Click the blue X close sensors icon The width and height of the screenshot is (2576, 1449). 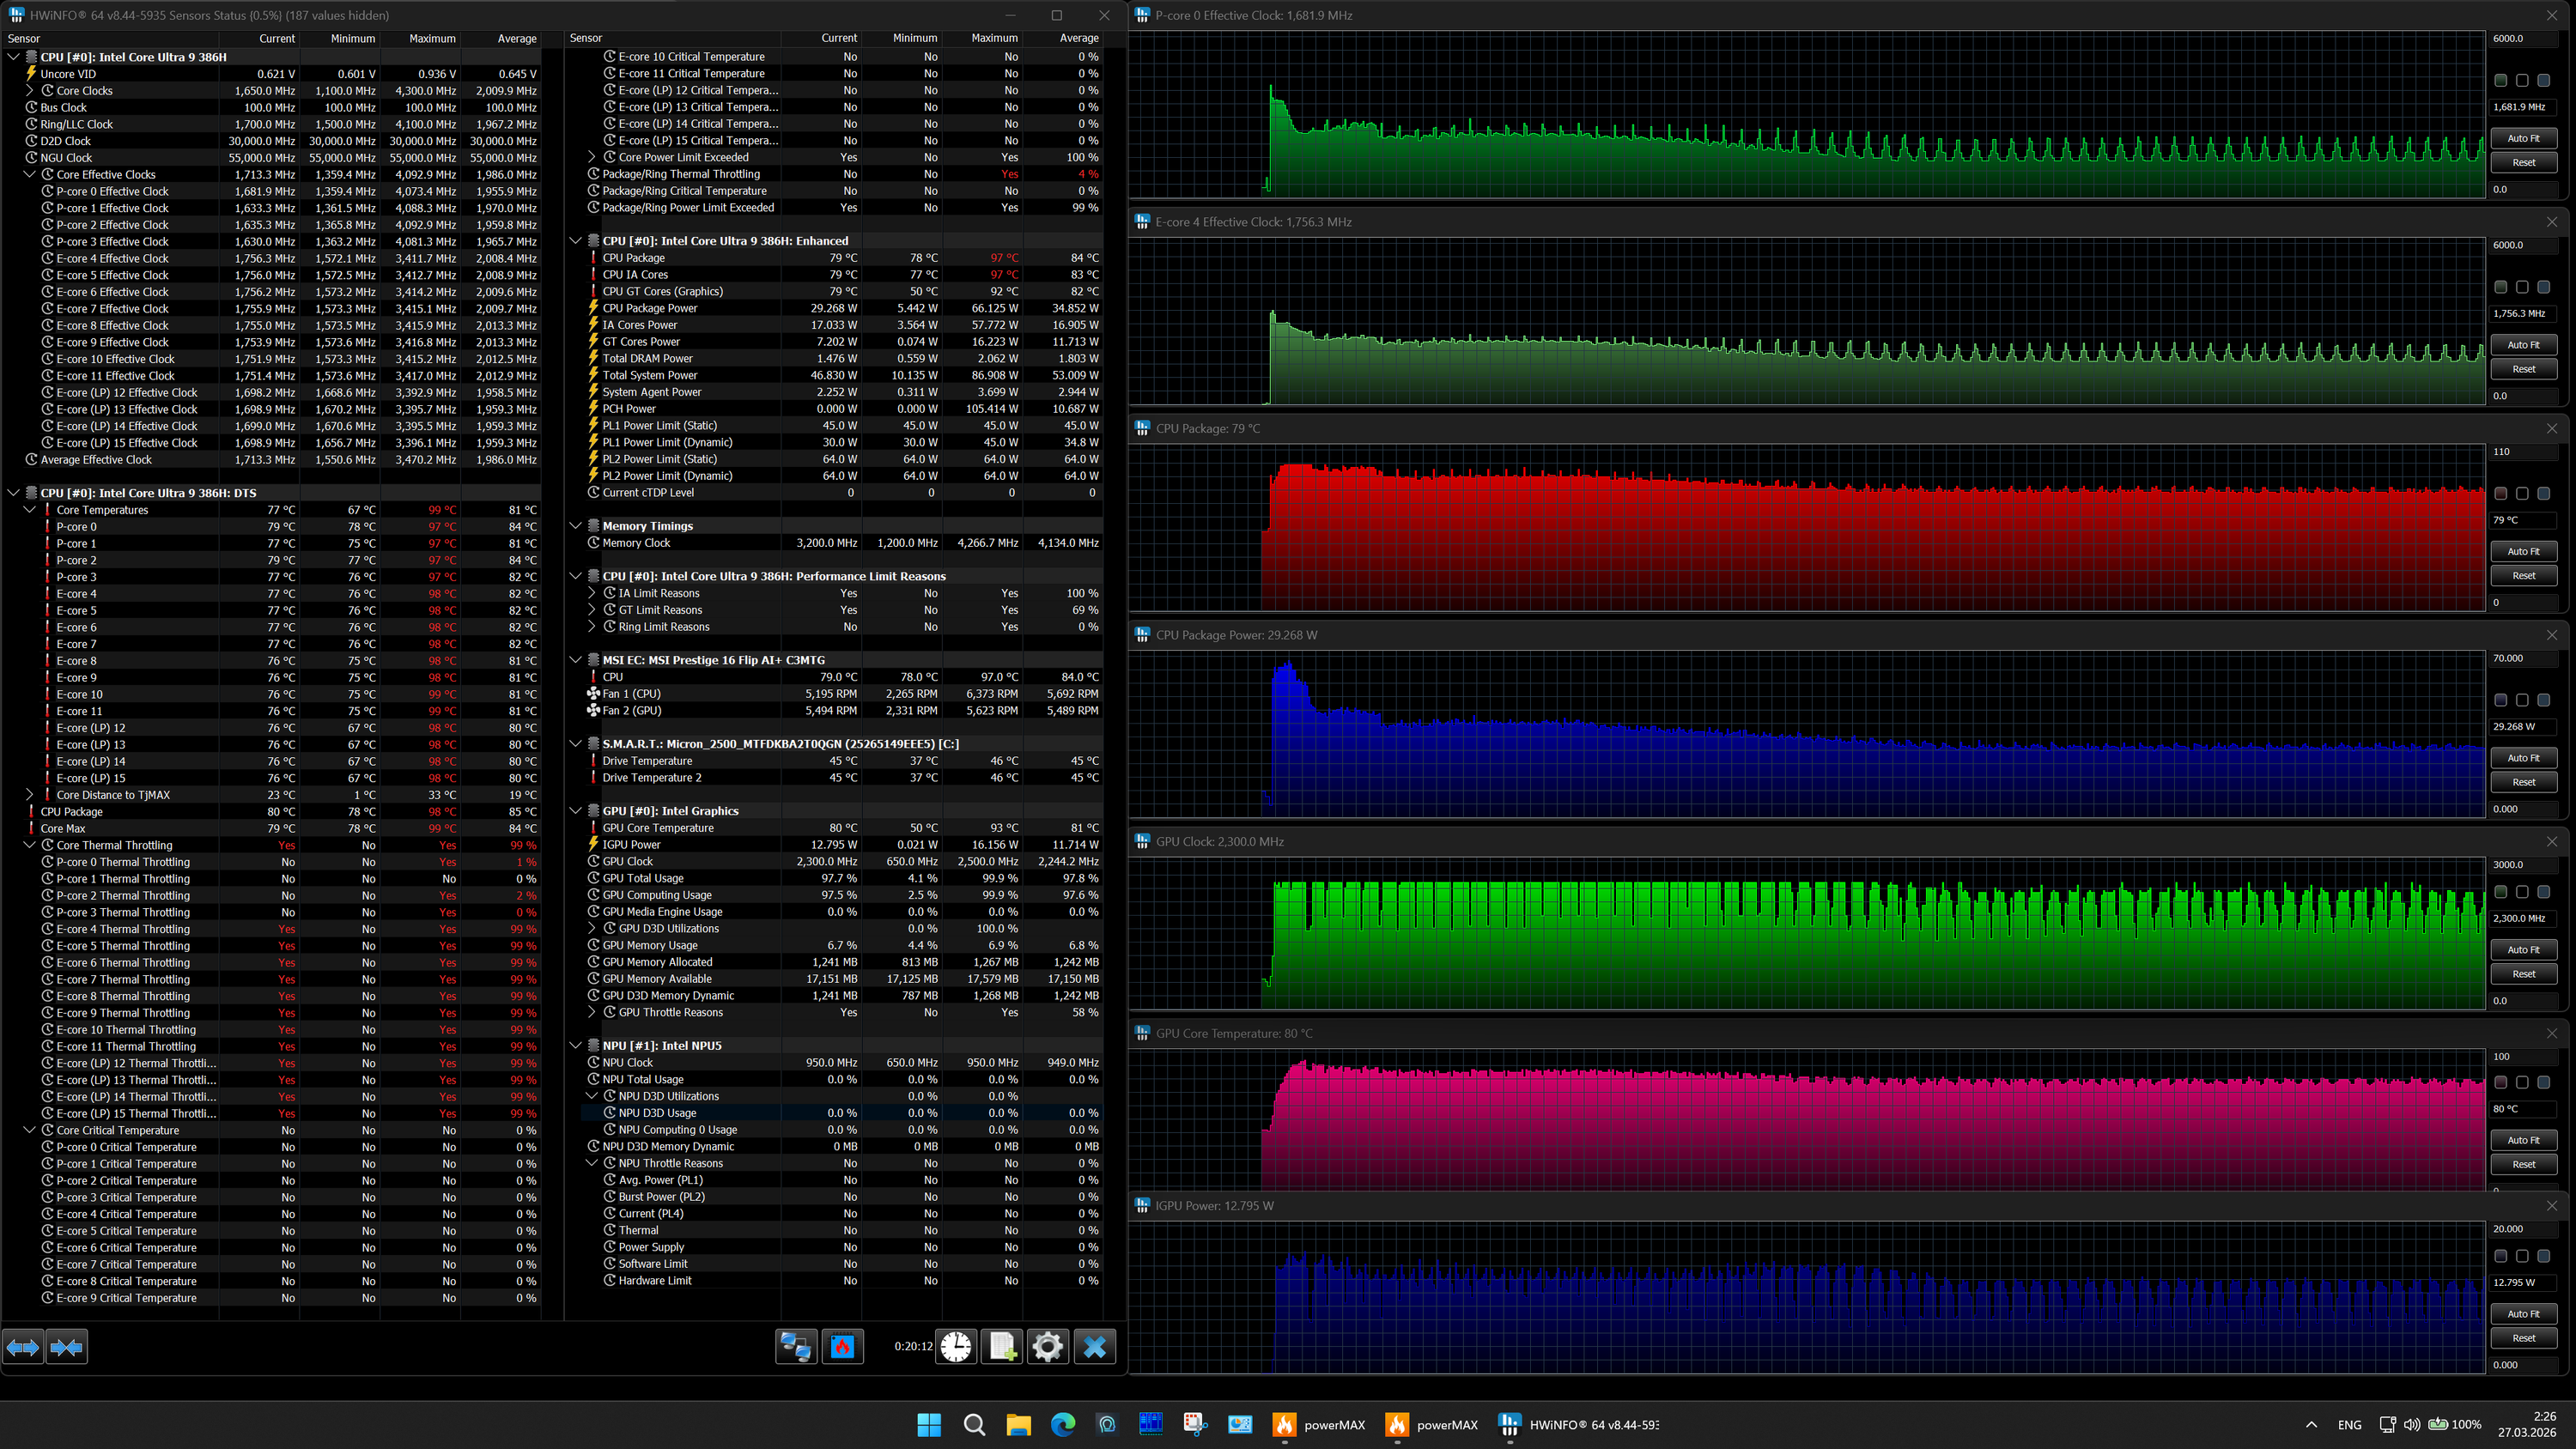pos(1094,1346)
